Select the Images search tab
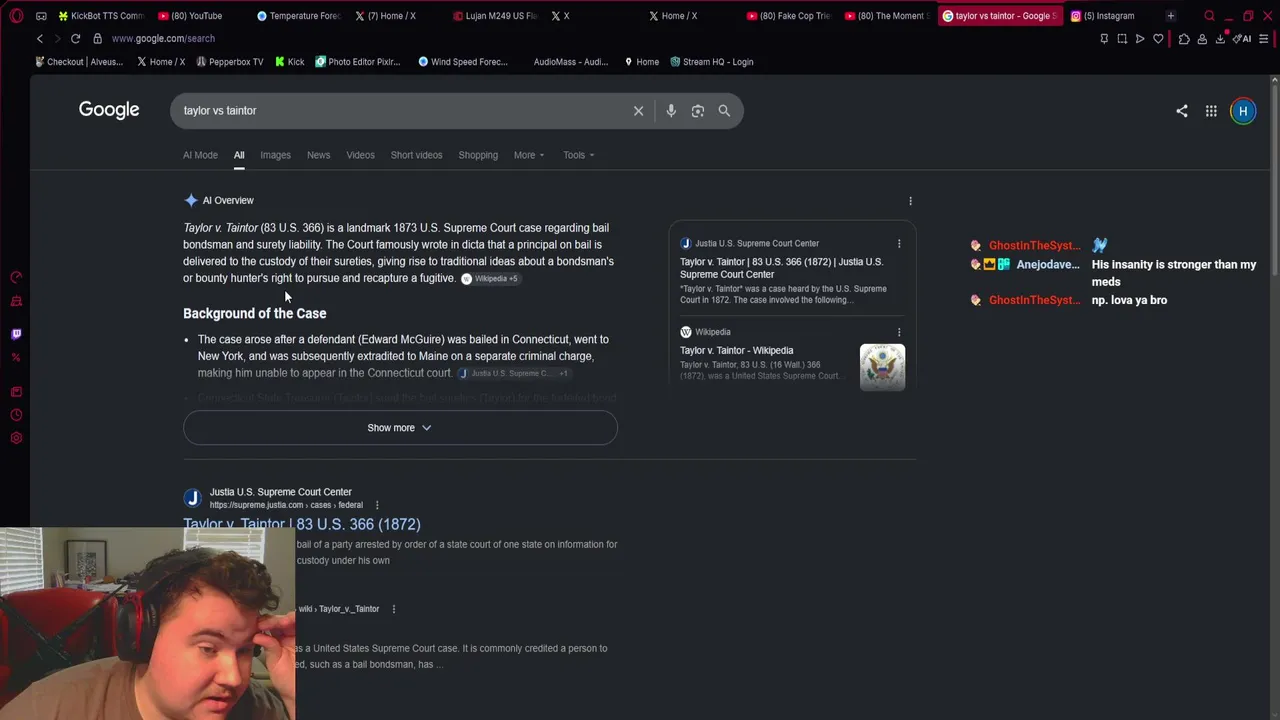 275,155
